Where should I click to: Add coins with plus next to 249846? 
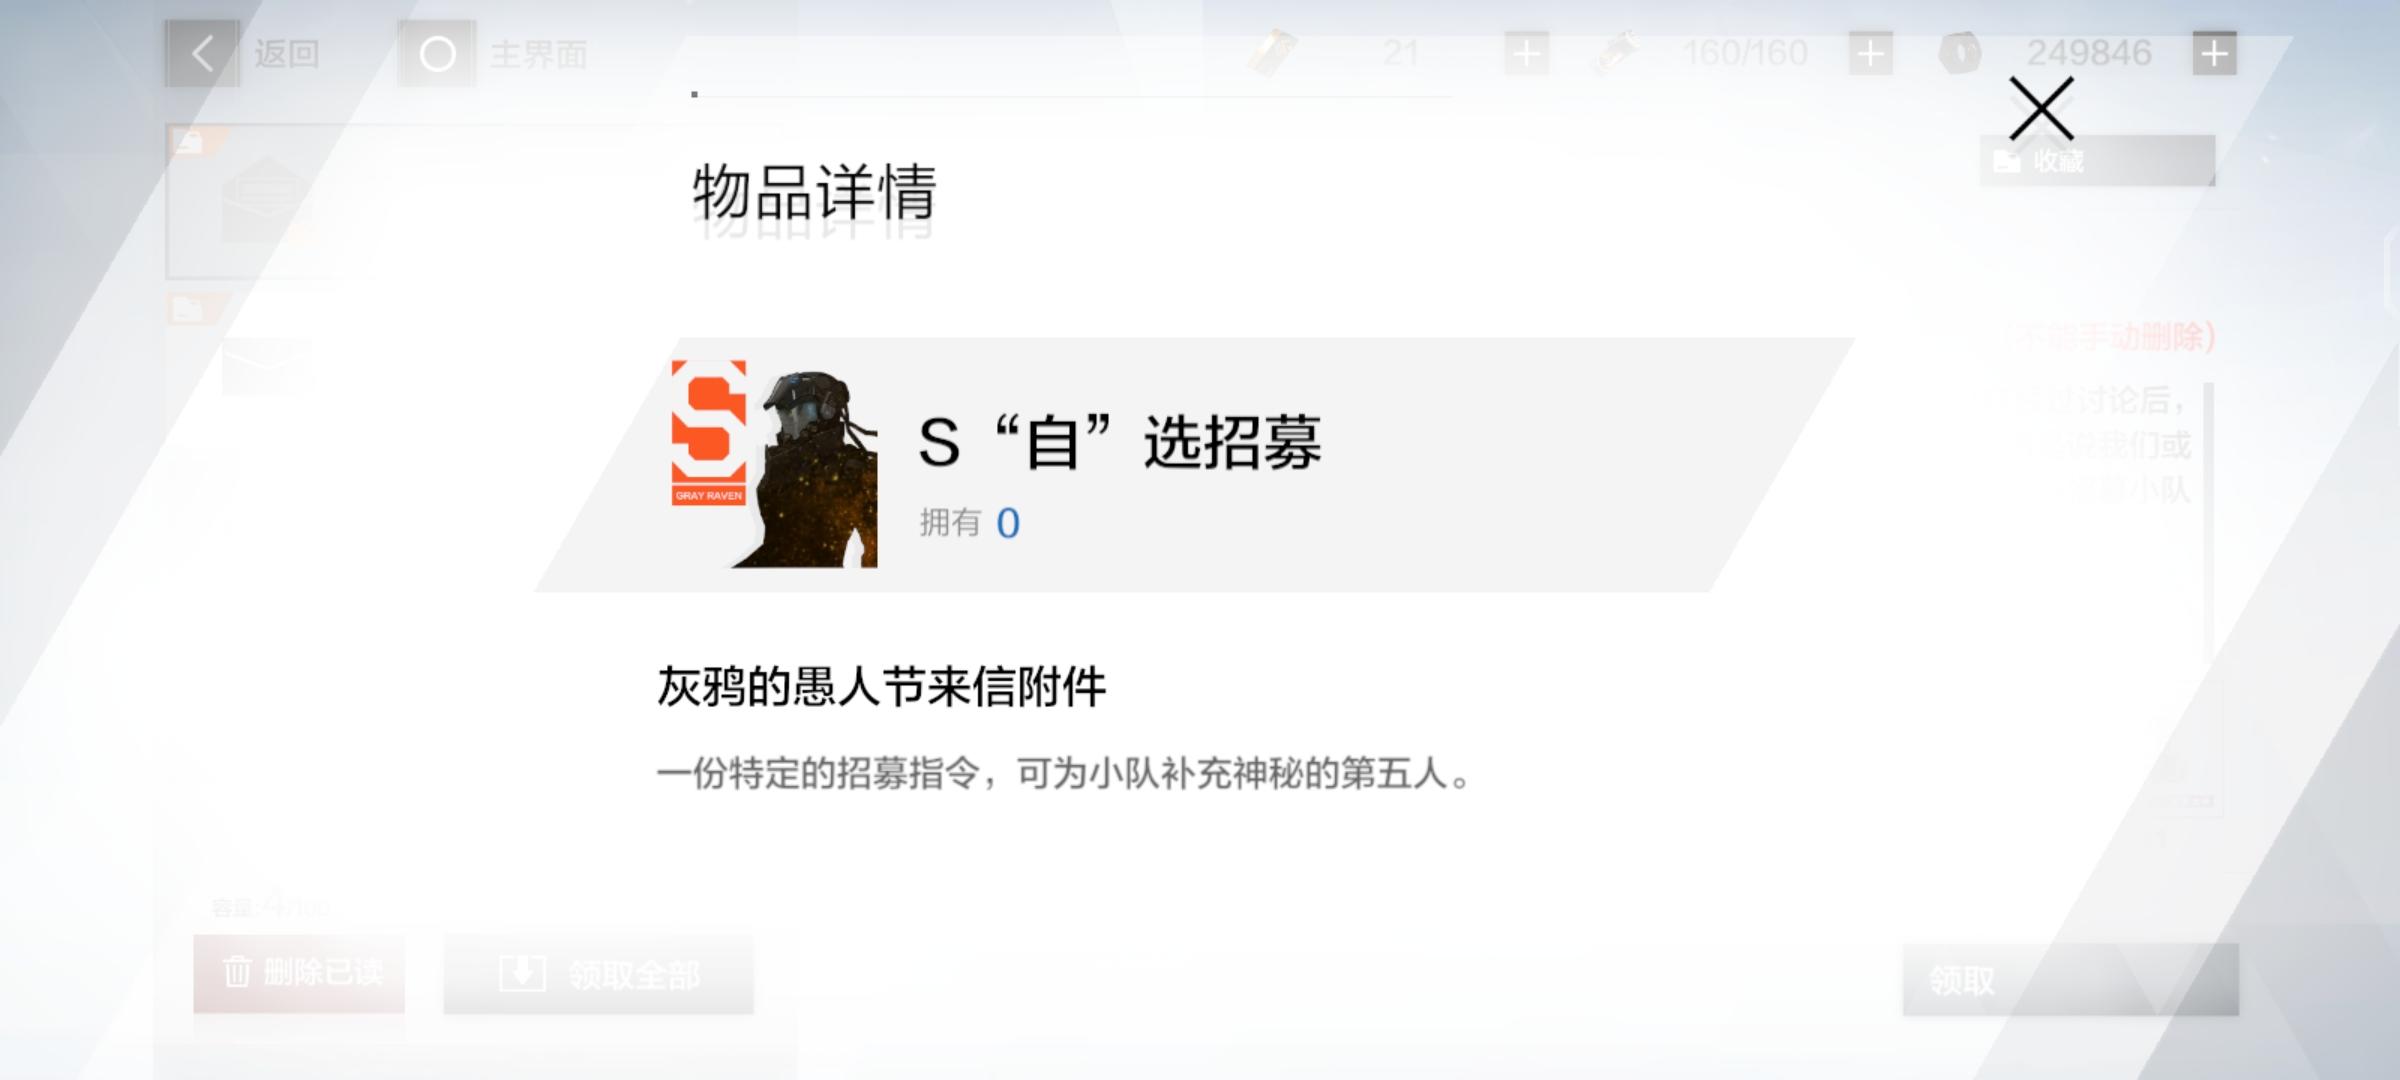[x=2214, y=53]
